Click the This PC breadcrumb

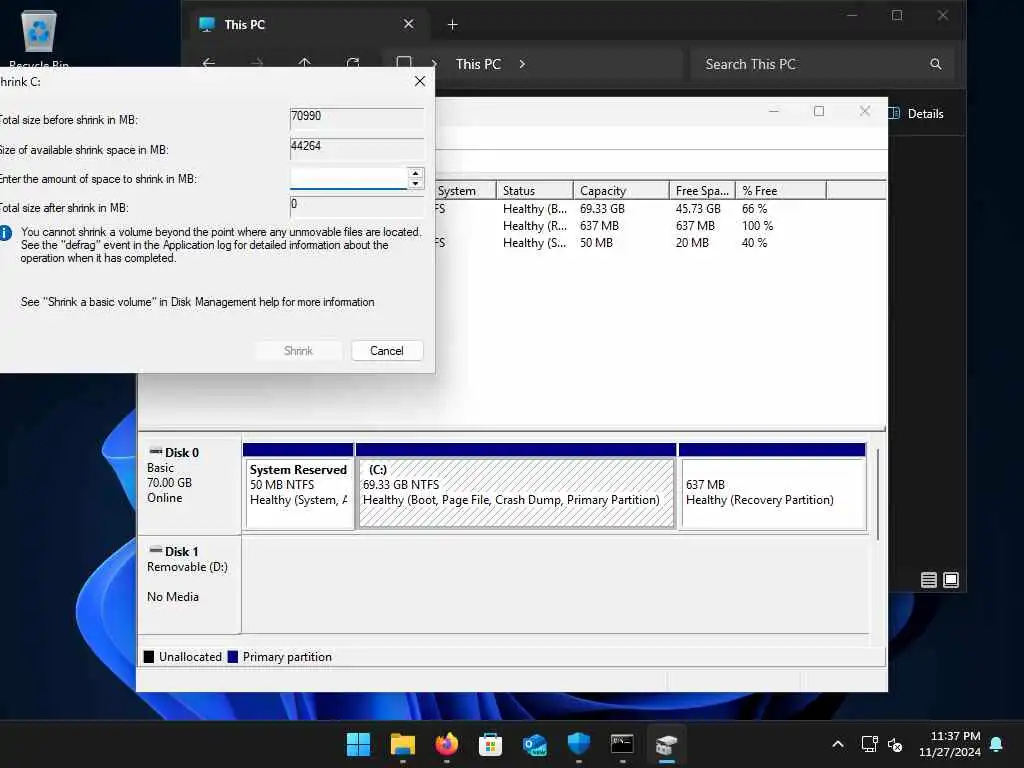click(479, 64)
